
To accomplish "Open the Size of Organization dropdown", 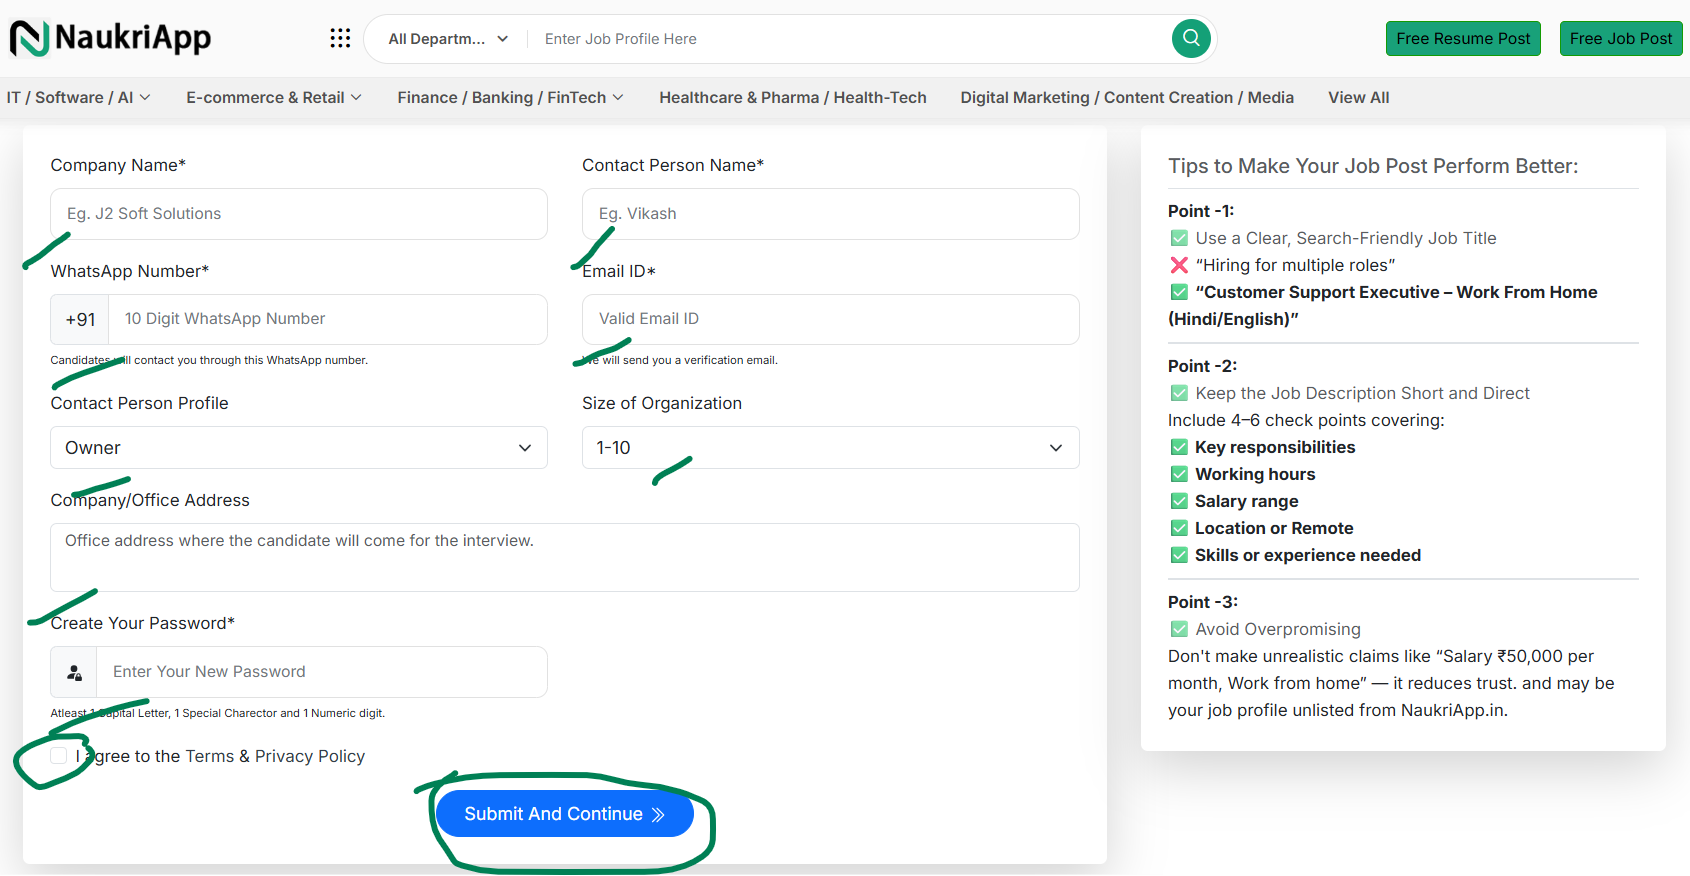I will (x=830, y=448).
